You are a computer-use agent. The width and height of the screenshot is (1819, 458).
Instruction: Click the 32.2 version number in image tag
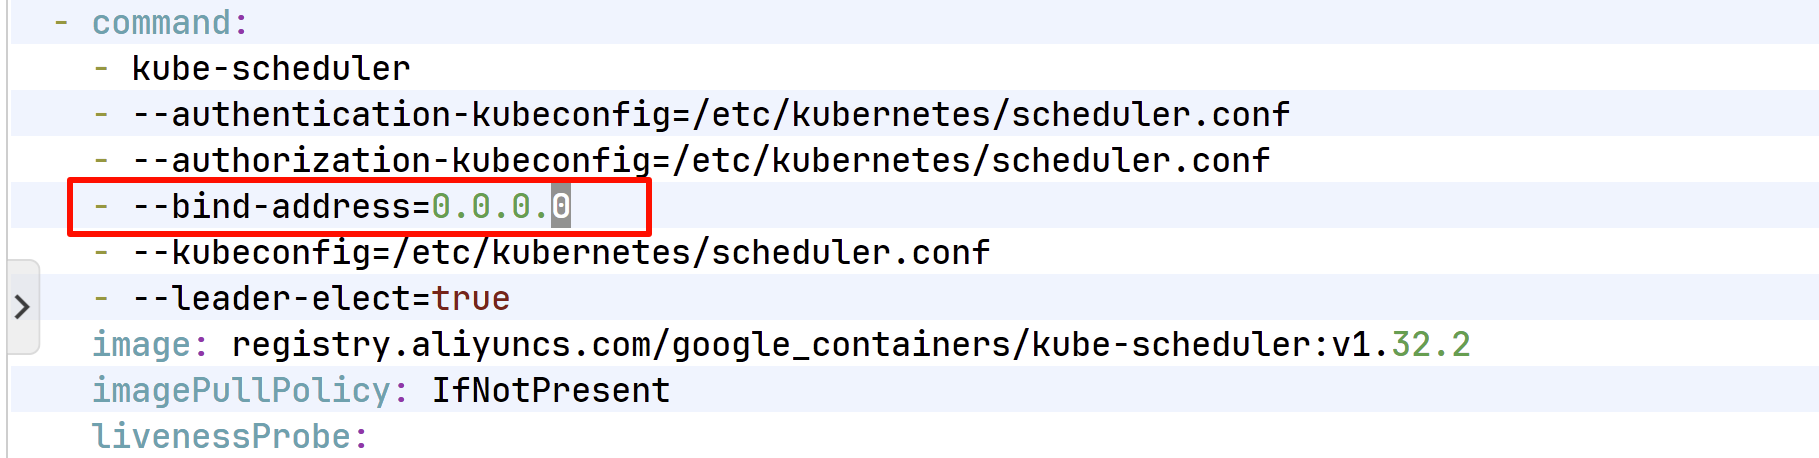click(x=1431, y=345)
